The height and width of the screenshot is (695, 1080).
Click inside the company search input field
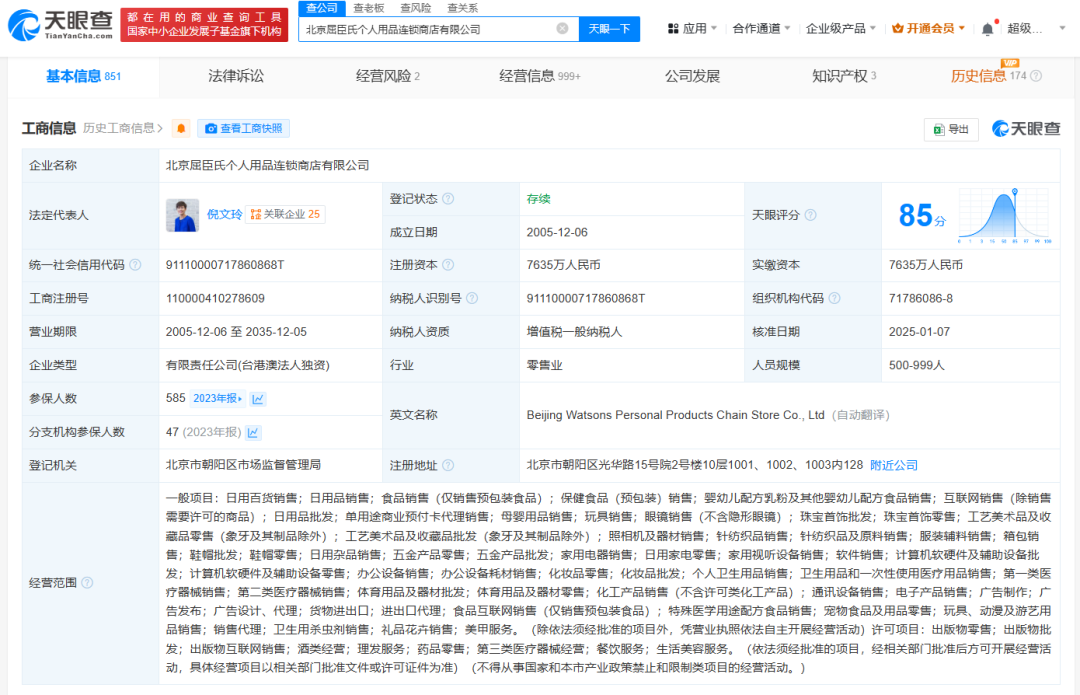(x=430, y=29)
